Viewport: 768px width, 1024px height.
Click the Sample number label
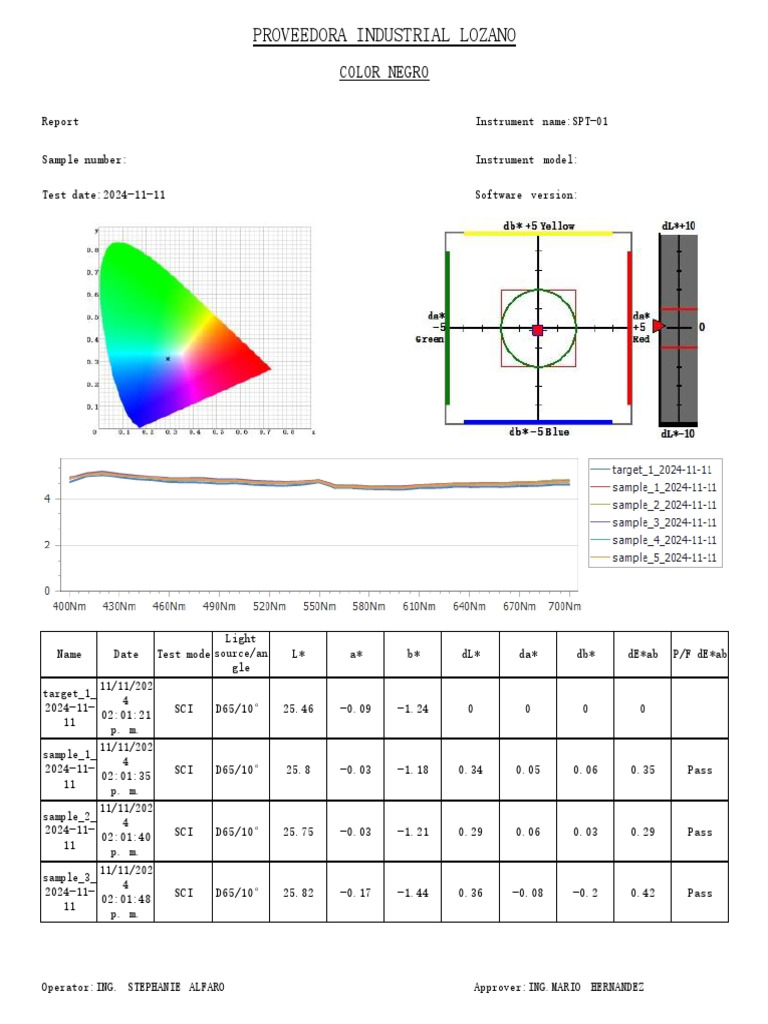(84, 159)
